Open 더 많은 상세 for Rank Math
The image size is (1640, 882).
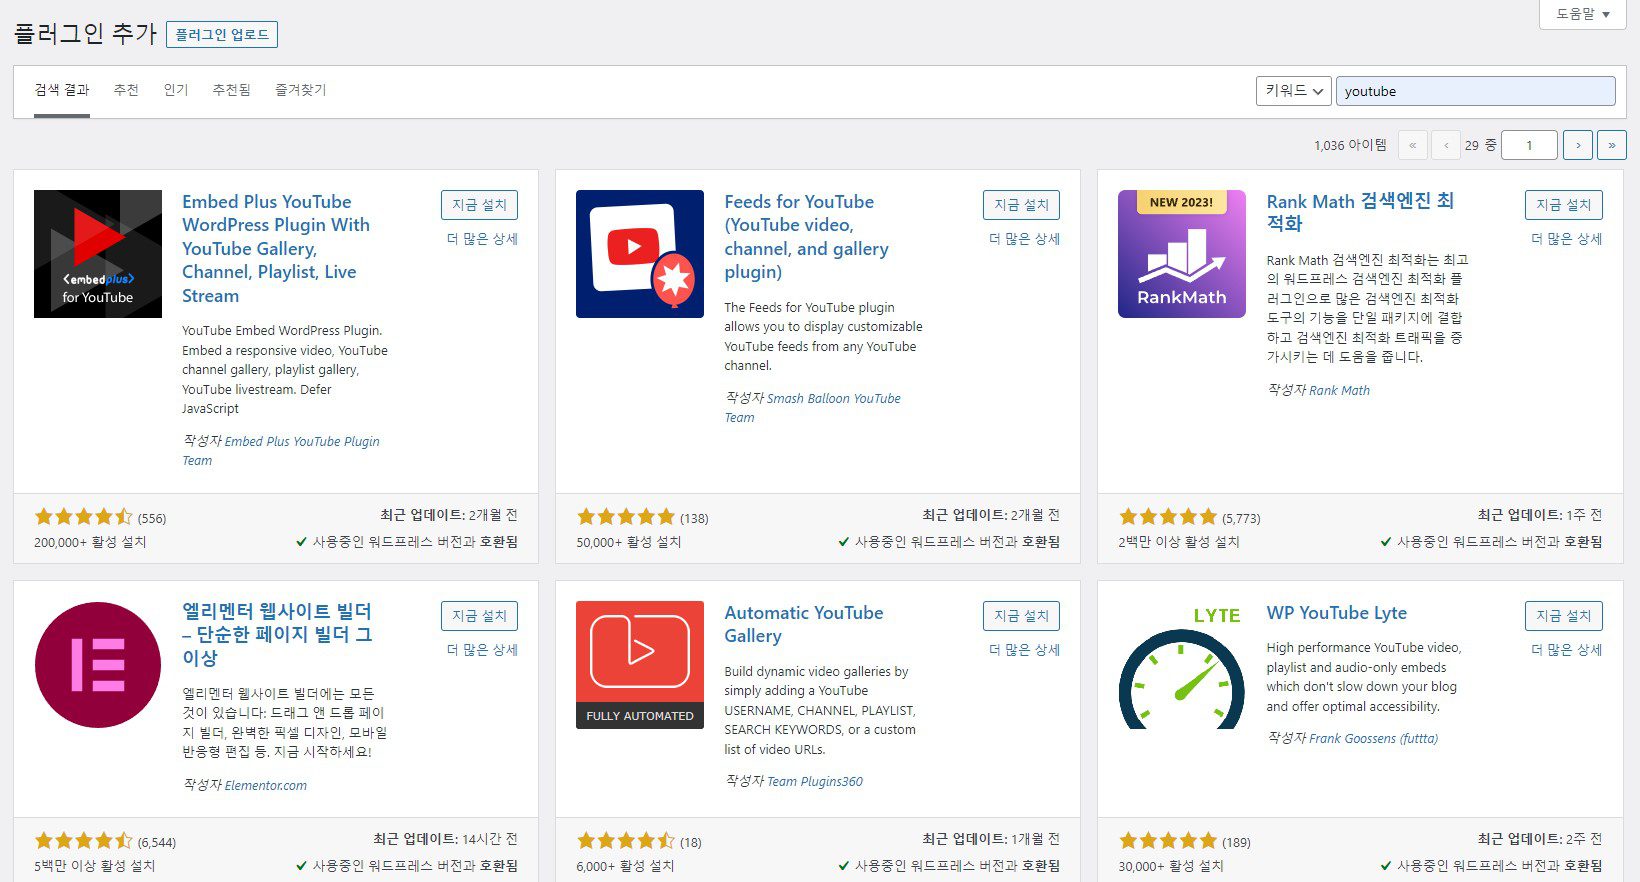point(1567,239)
